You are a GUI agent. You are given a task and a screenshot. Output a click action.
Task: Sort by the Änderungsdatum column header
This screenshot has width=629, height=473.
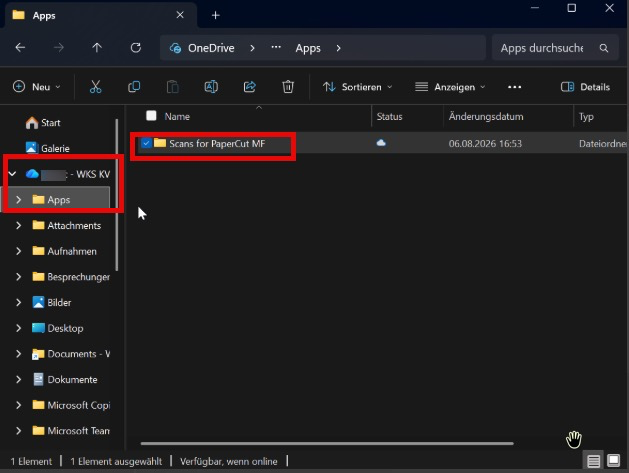coord(486,116)
